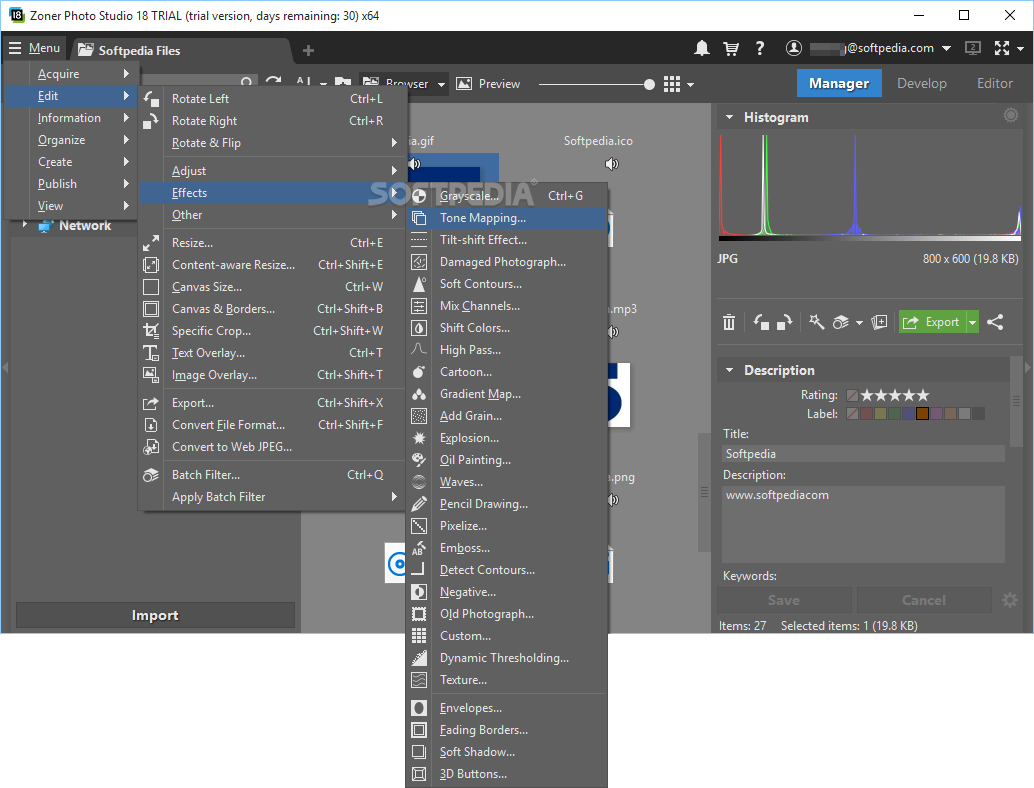Viewport: 1034px width, 788px height.
Task: Click the quick fix magic wand icon
Action: (816, 322)
